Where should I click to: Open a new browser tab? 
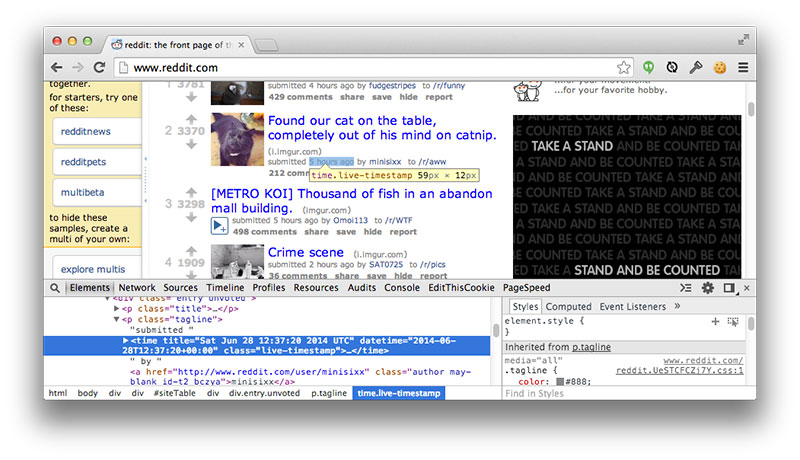click(x=266, y=45)
